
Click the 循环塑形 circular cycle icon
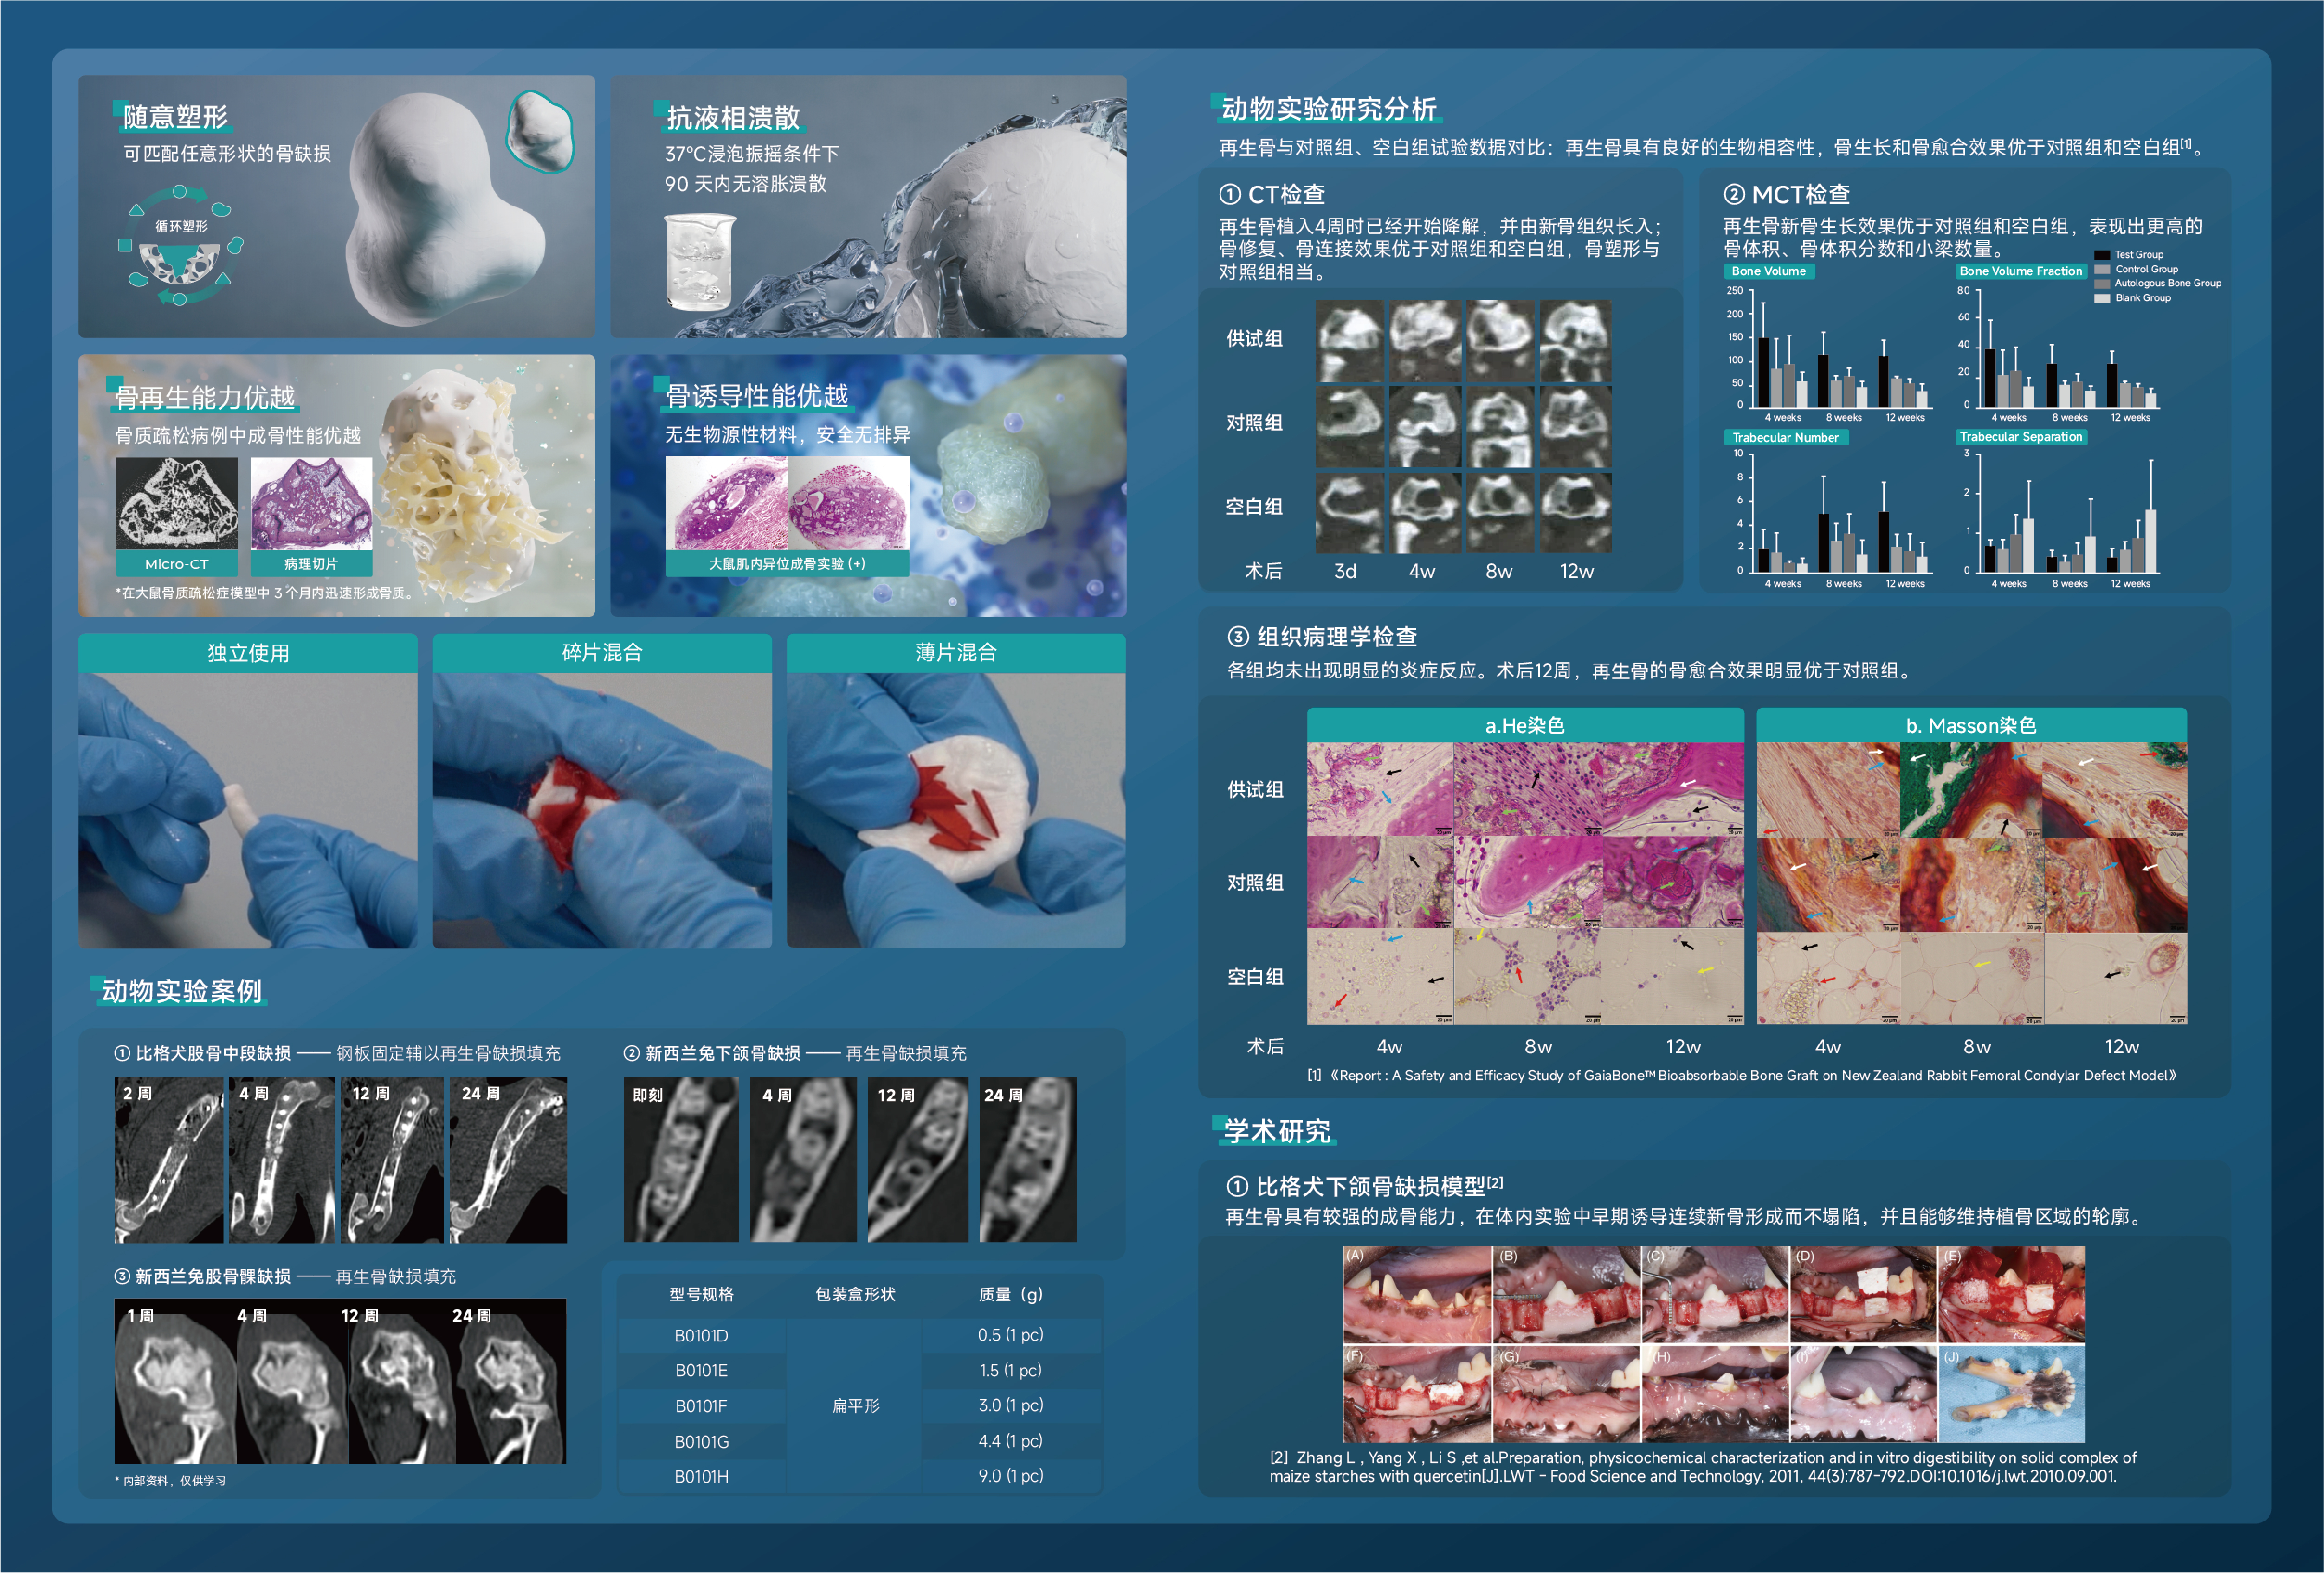(181, 245)
